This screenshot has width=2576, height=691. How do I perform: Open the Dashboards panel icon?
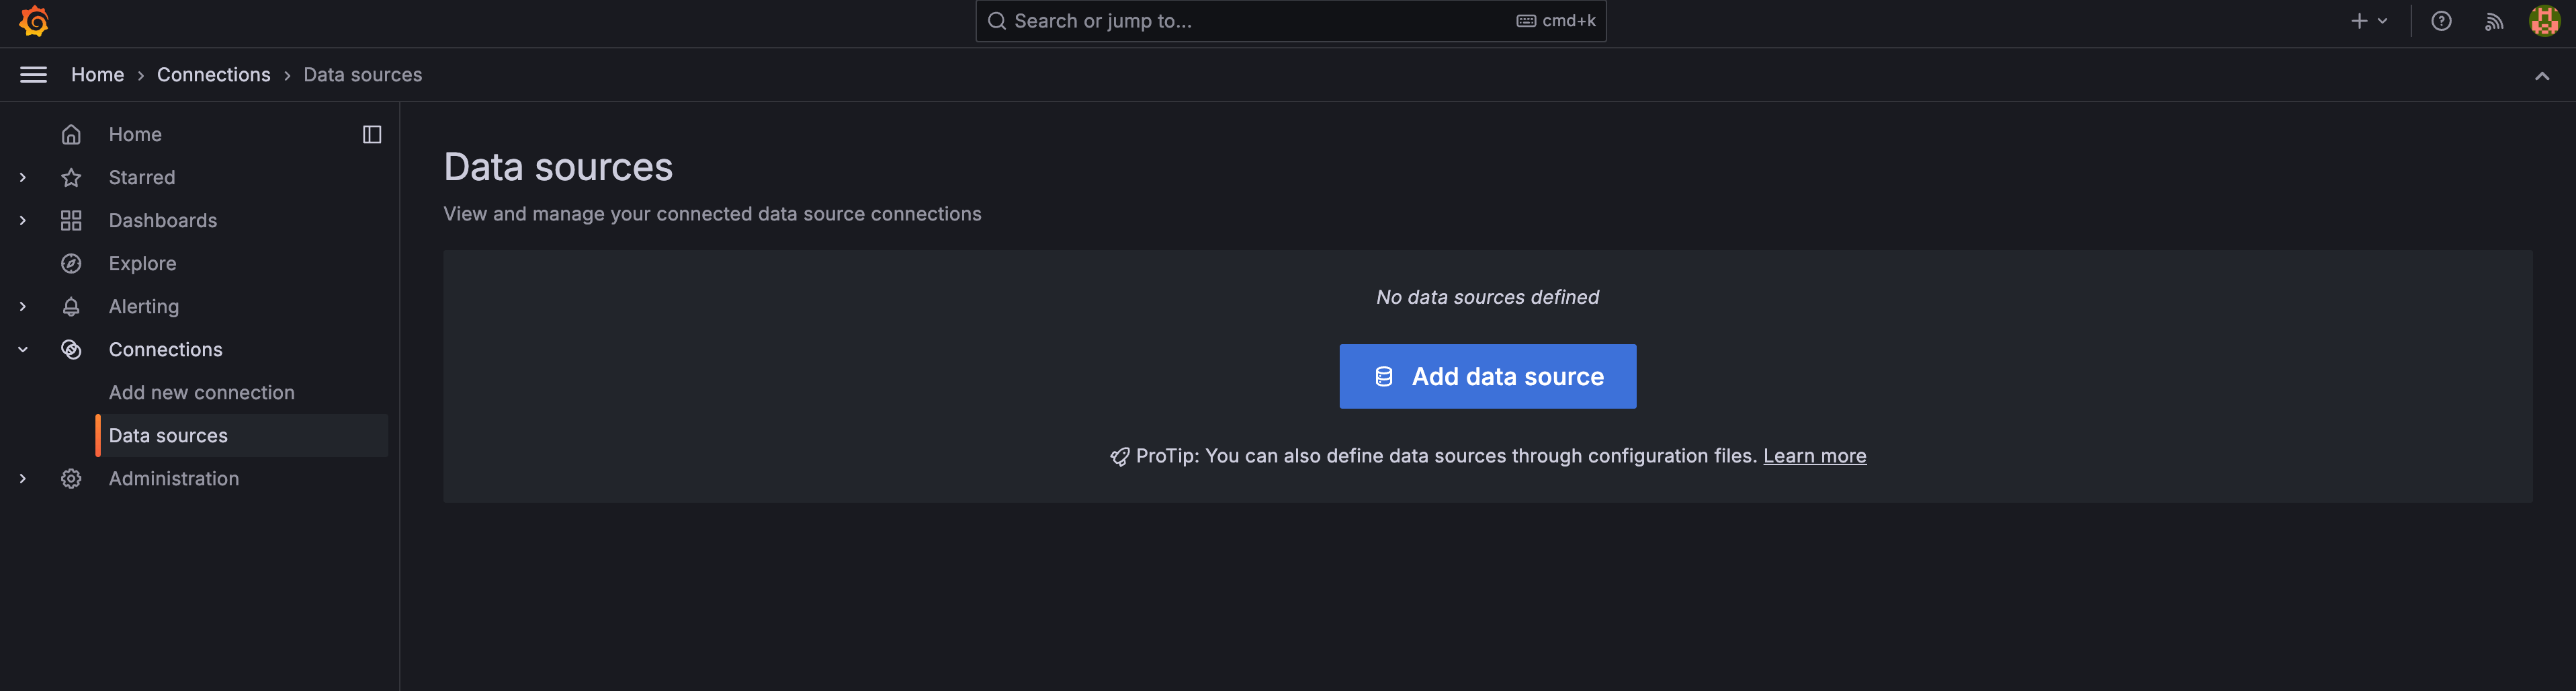[71, 220]
